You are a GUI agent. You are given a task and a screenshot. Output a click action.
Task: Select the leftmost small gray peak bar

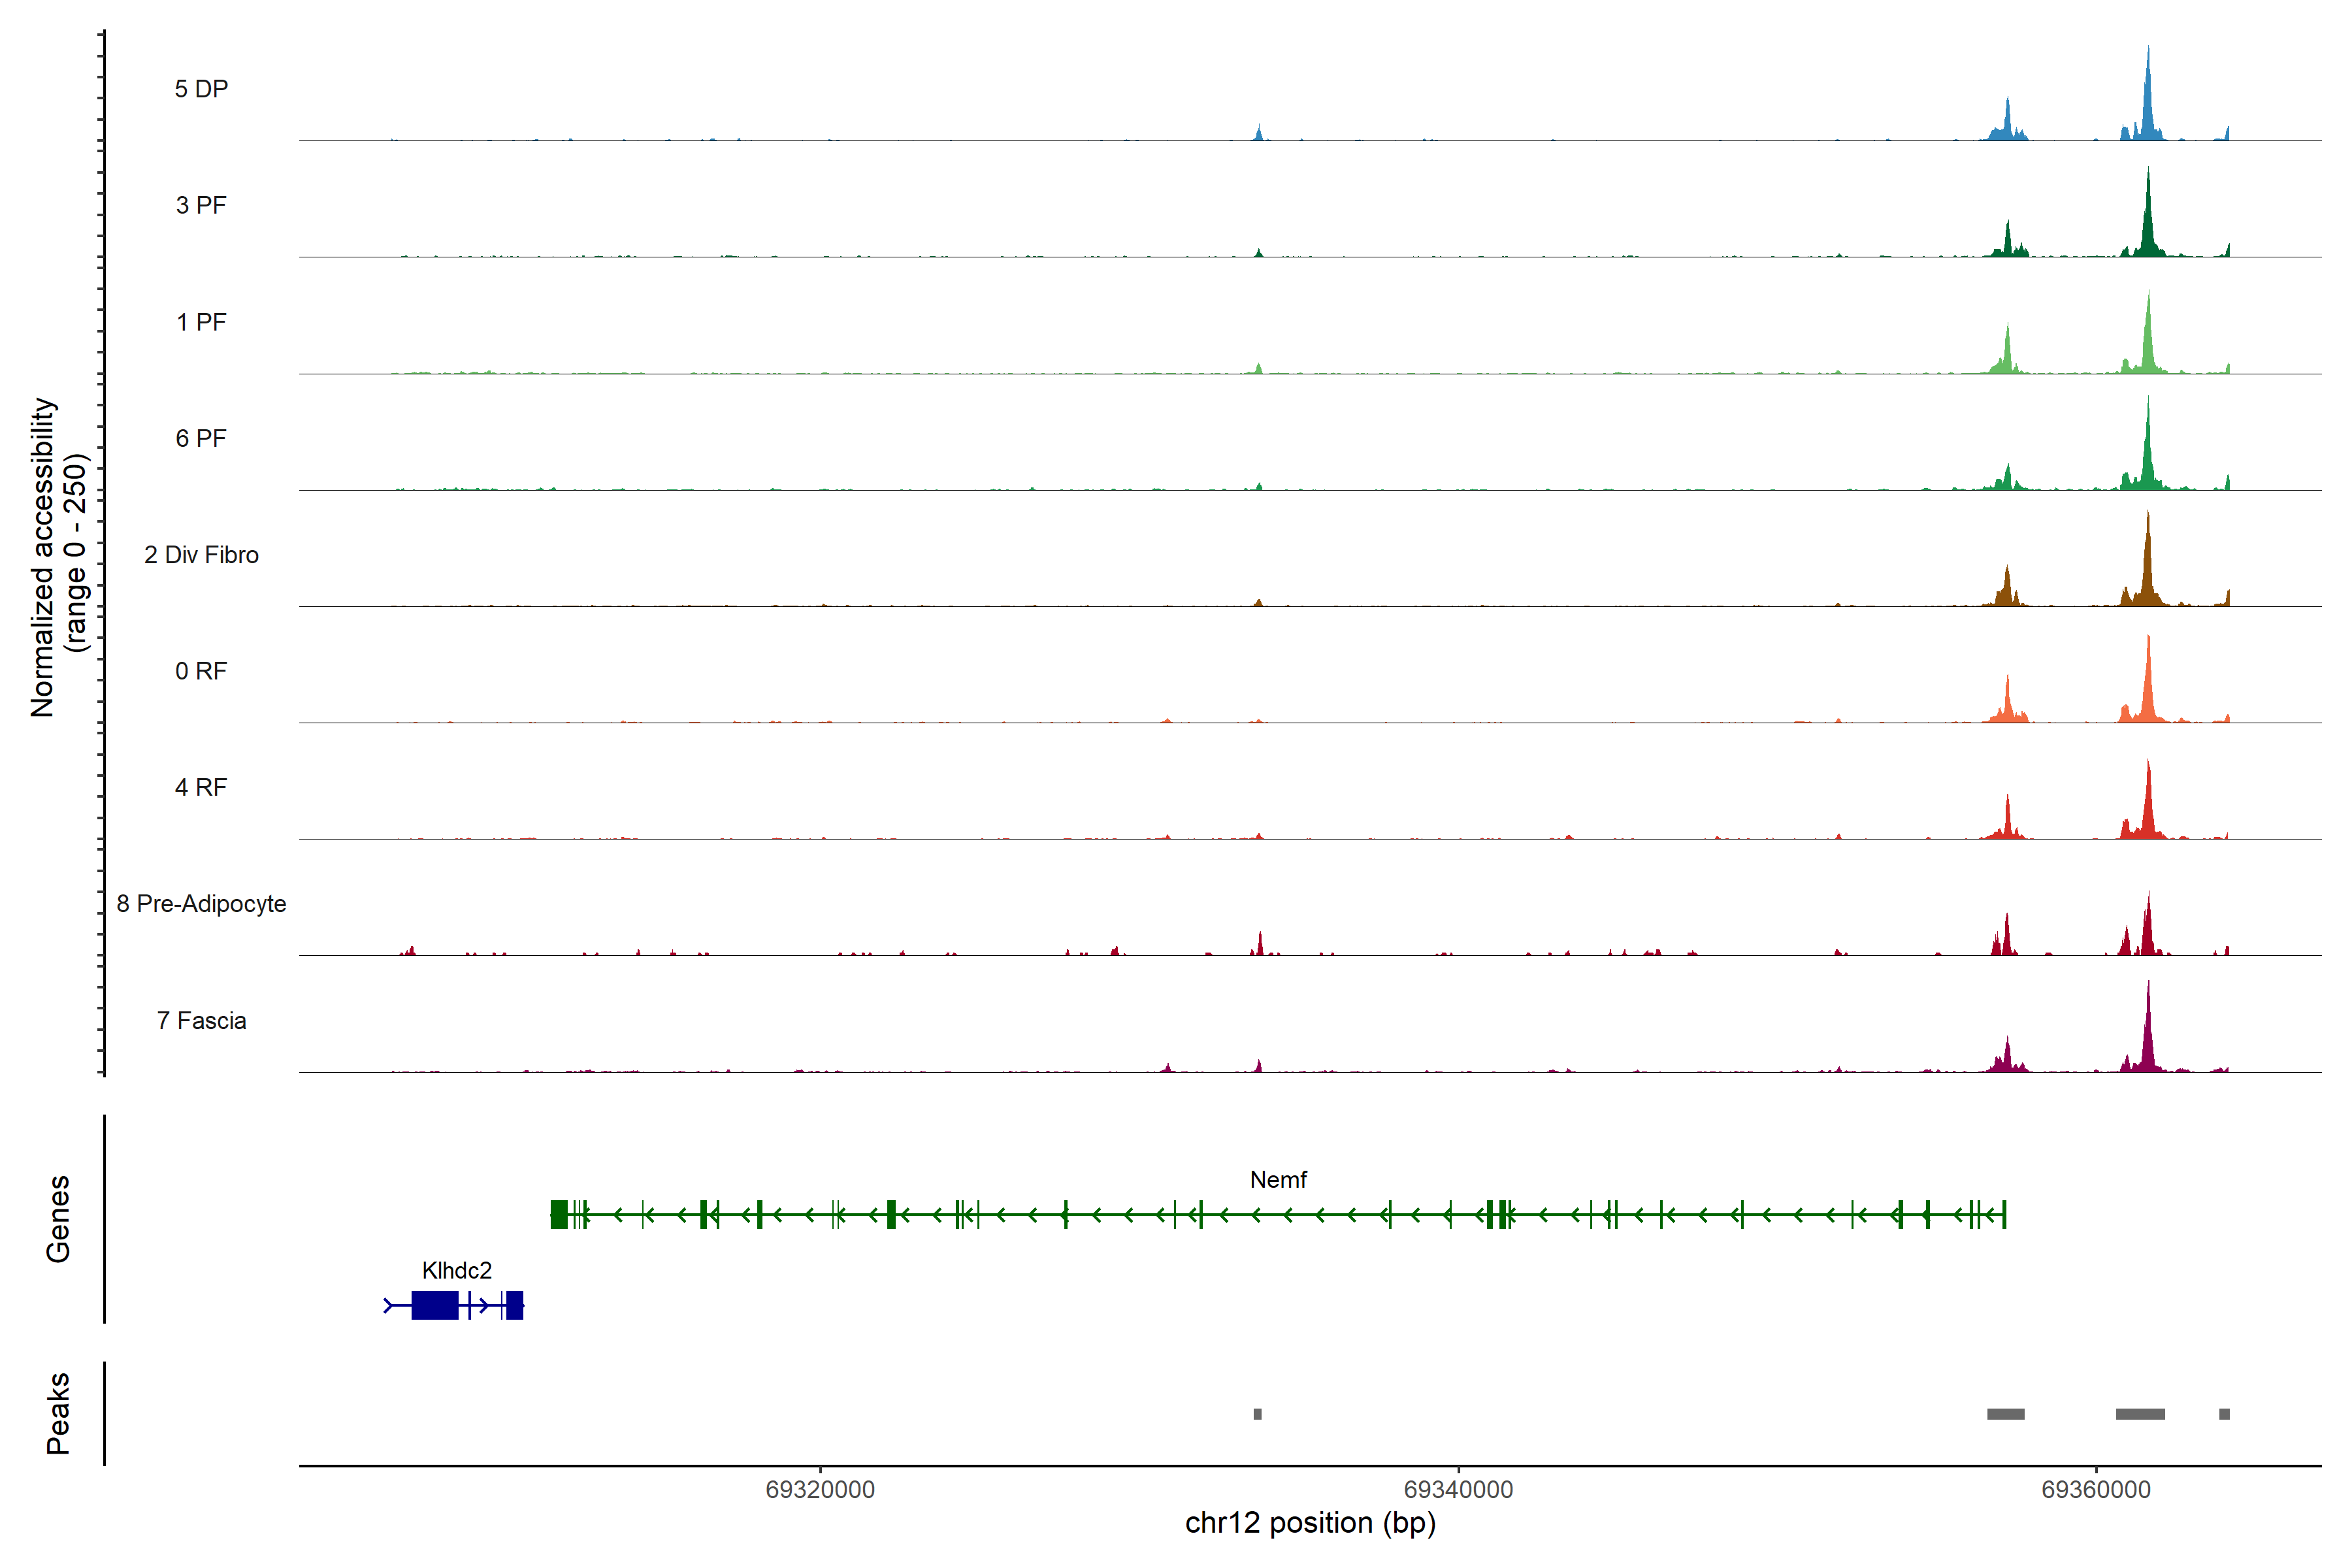click(1257, 1414)
